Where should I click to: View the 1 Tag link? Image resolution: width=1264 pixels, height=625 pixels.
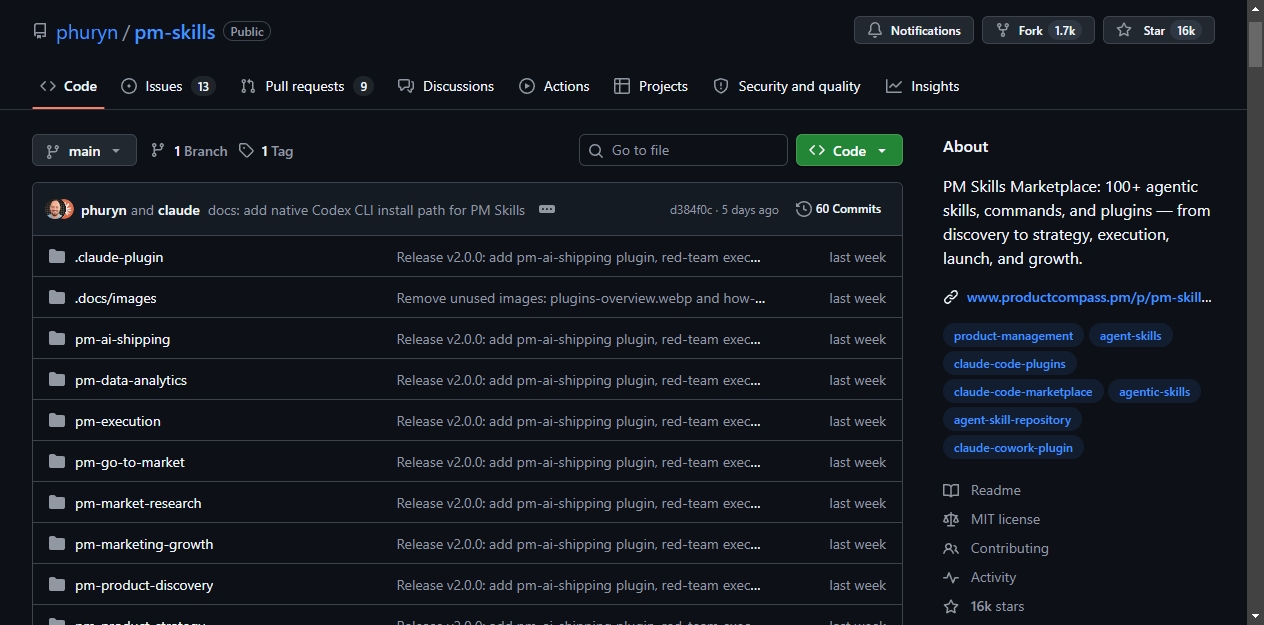pyautogui.click(x=266, y=151)
